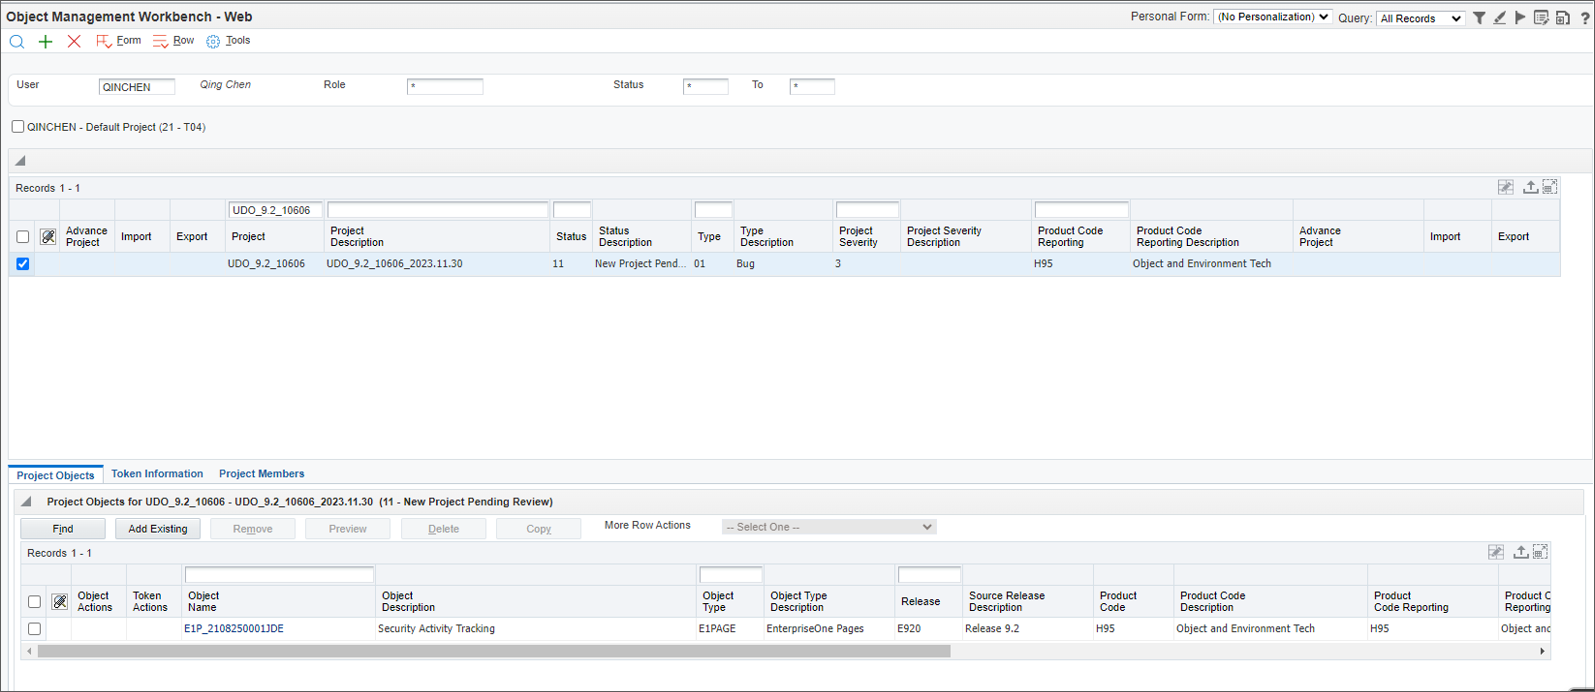Screen dimensions: 1595x692
Task: Click the red Delete X icon
Action: [x=74, y=41]
